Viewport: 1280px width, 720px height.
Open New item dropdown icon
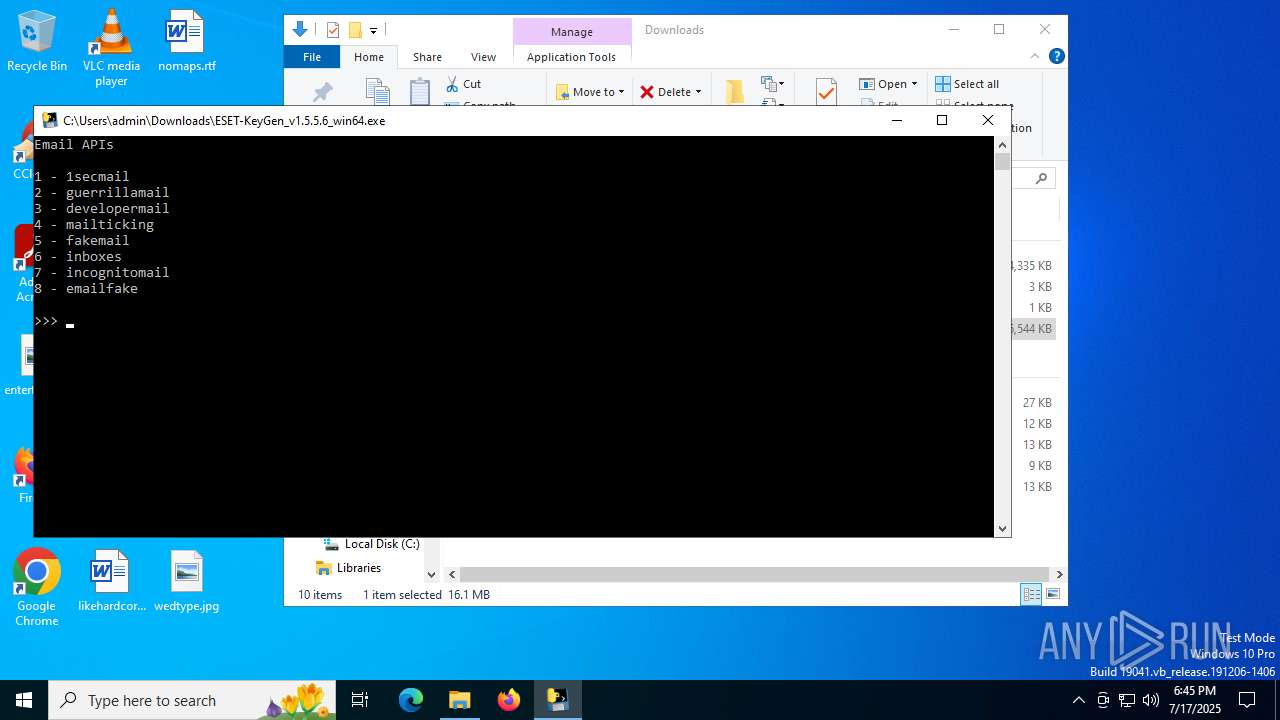point(772,84)
